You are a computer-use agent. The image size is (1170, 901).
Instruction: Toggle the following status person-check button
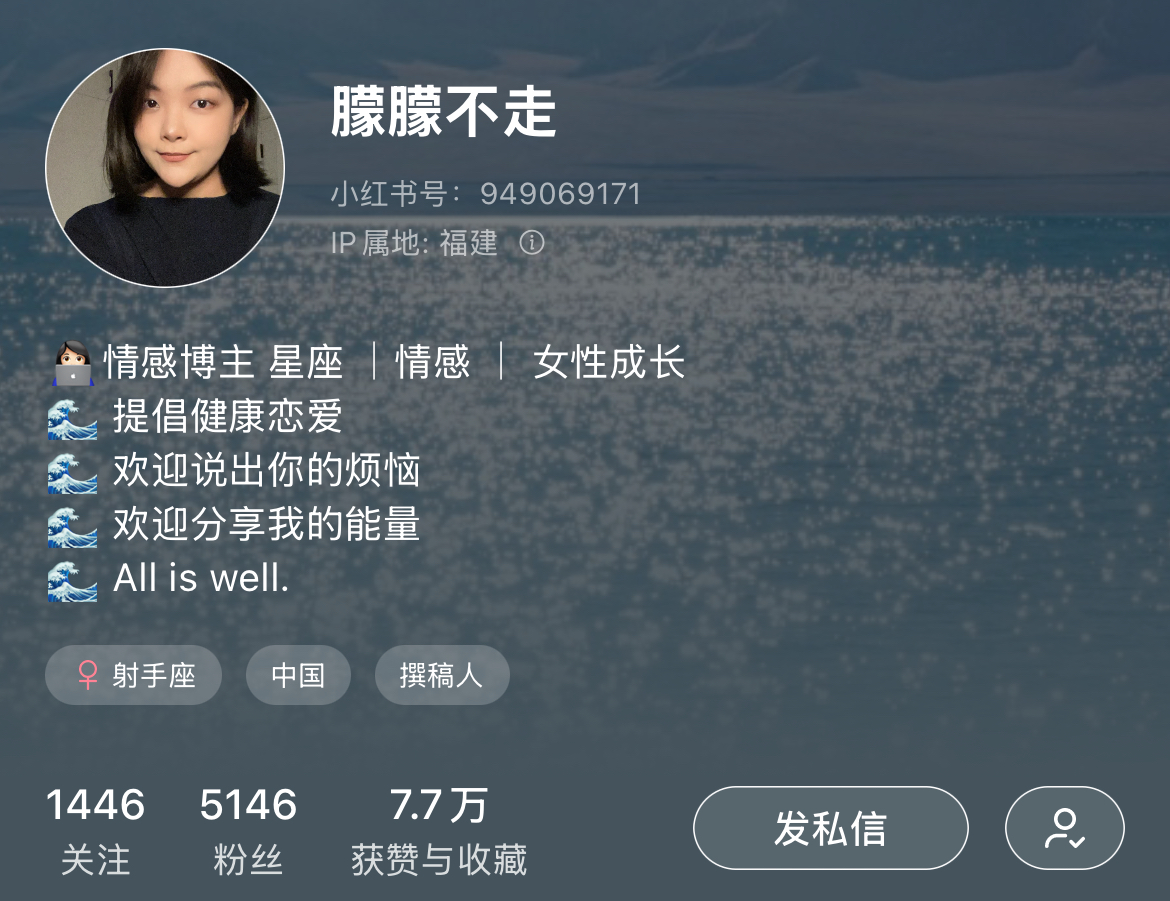[x=1064, y=828]
